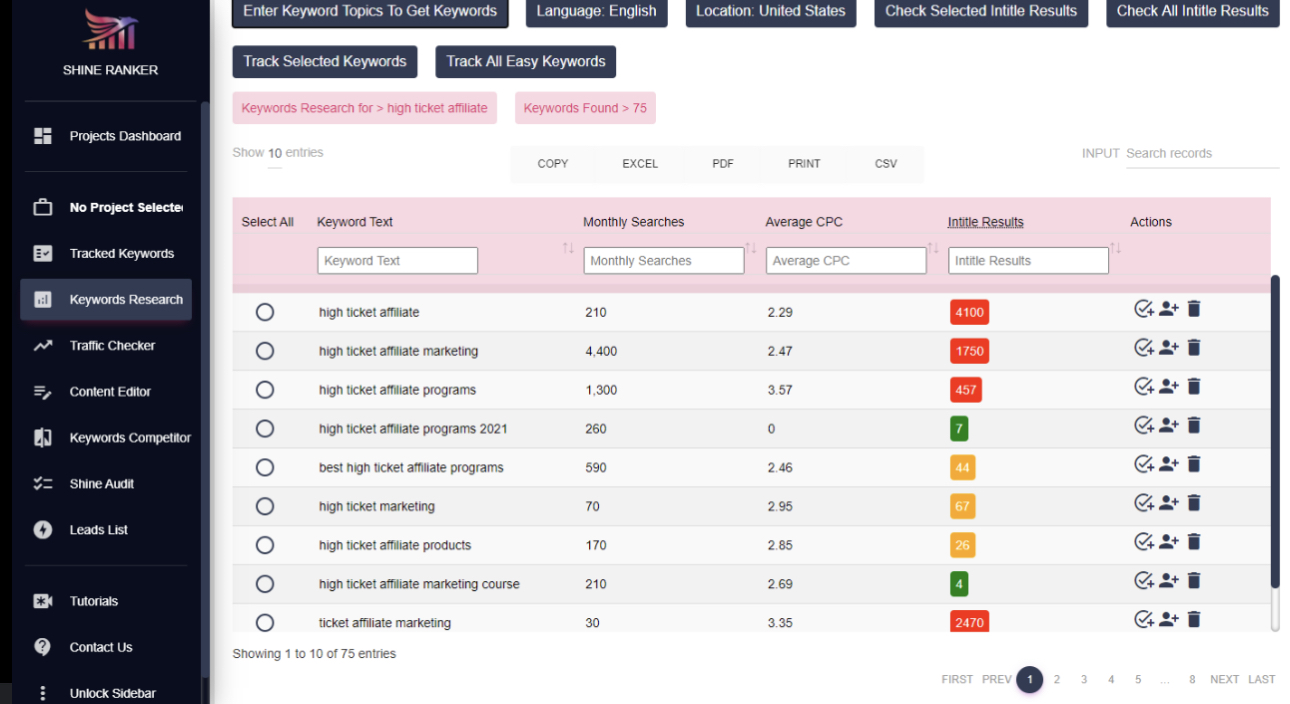
Task: Click the Leads List lightning icon
Action: (43, 530)
